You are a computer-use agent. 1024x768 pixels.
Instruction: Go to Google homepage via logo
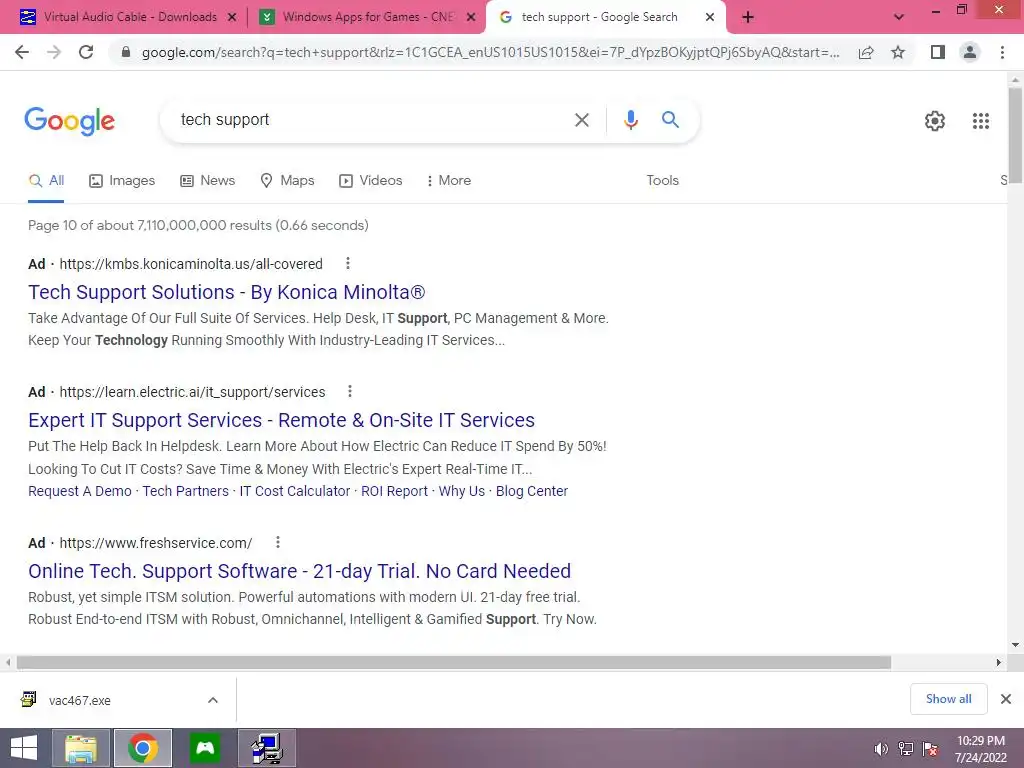coord(69,121)
